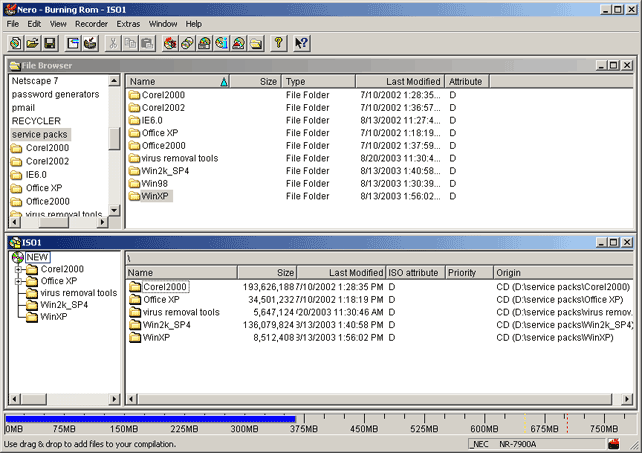Click Win98 folder icon in File Browser list
Image resolution: width=642 pixels, height=453 pixels.
click(134, 183)
